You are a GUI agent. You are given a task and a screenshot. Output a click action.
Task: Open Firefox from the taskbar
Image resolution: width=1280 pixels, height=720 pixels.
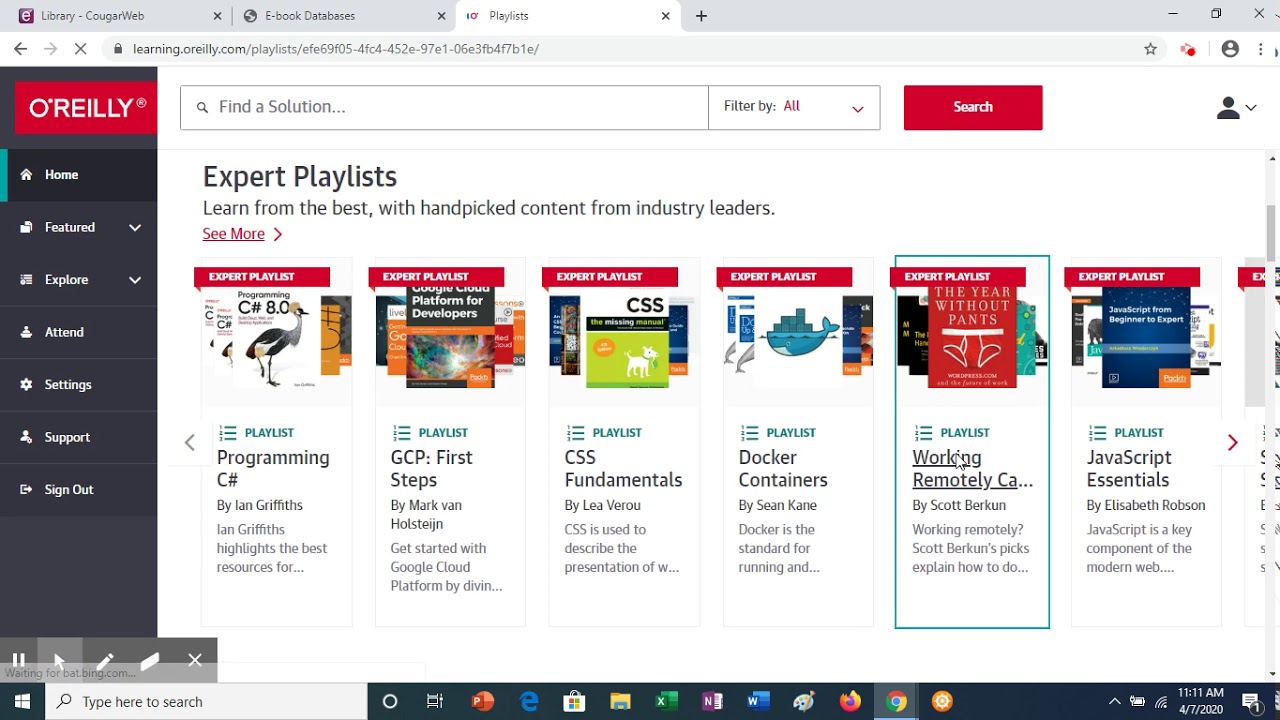pos(850,701)
